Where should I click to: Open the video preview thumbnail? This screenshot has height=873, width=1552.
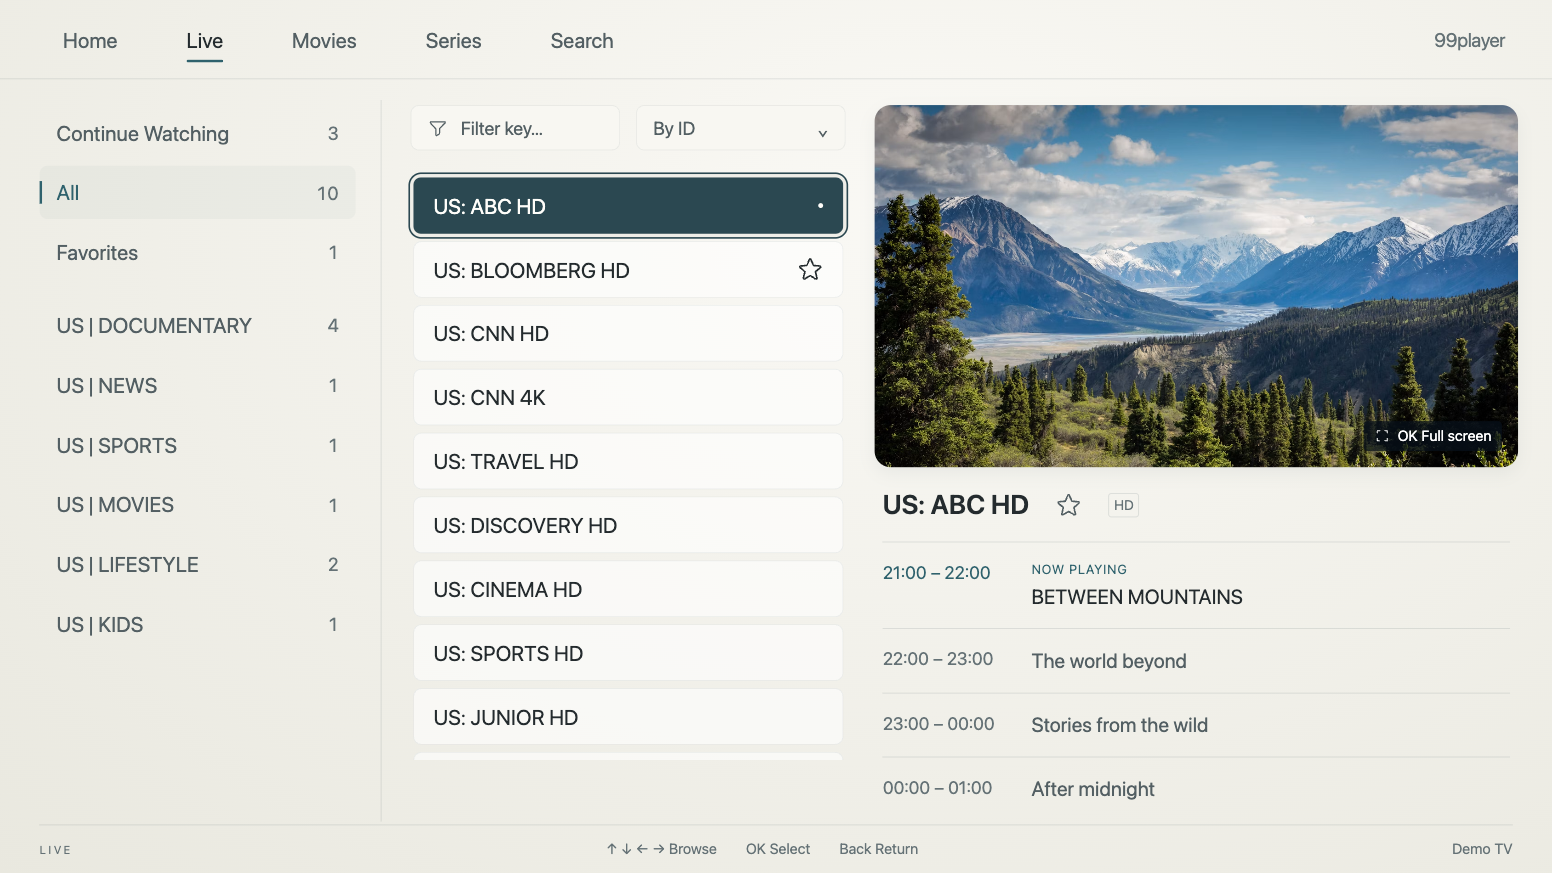click(x=1196, y=286)
